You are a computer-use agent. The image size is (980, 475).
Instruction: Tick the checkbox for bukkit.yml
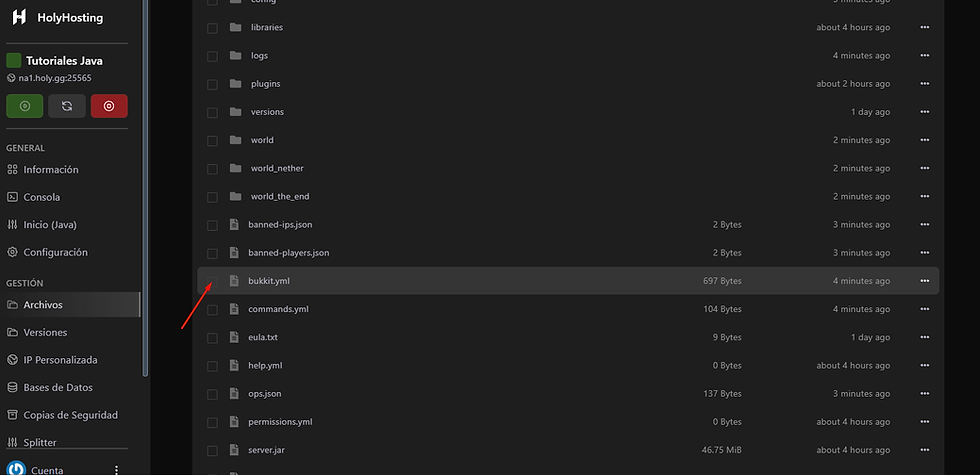click(x=212, y=281)
